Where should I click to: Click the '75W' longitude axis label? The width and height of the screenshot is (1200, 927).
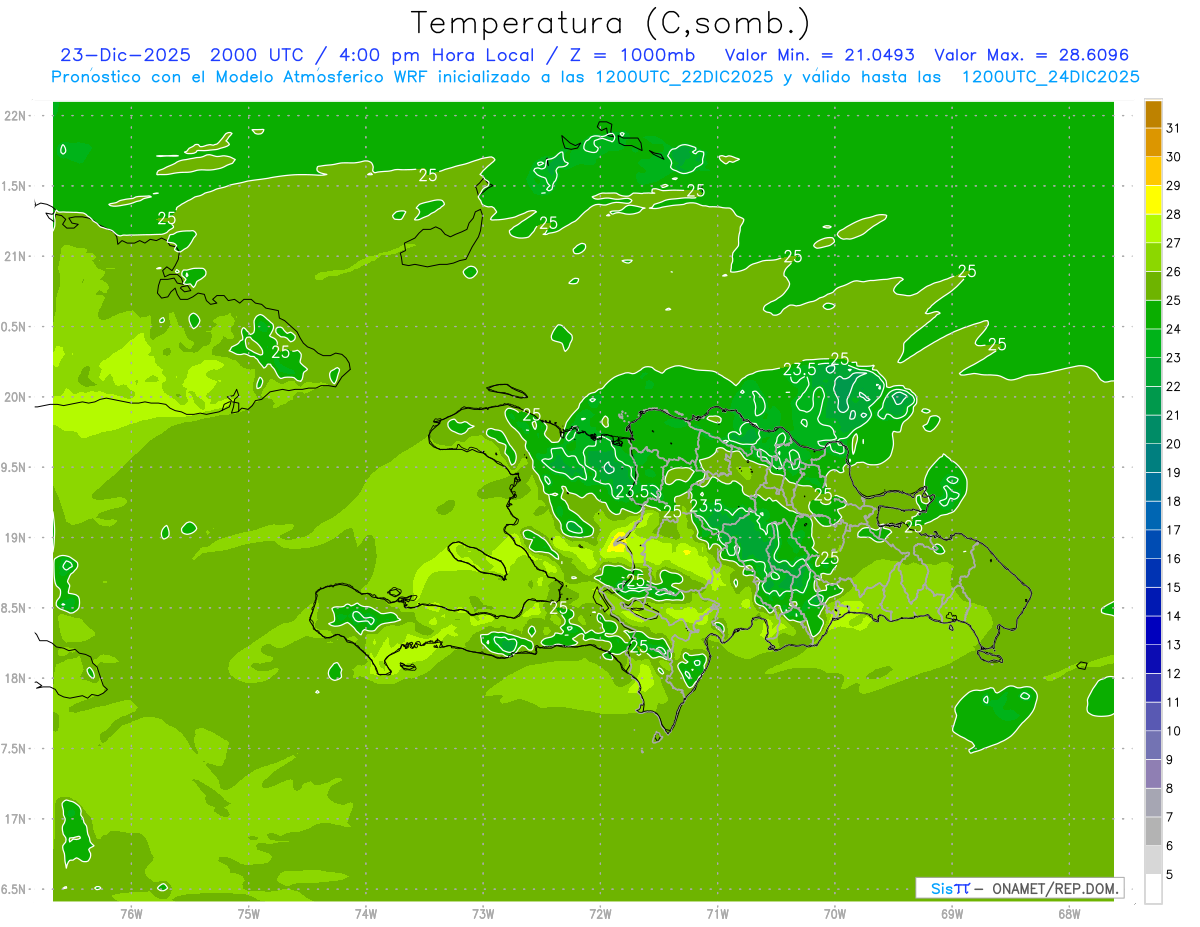(x=248, y=914)
